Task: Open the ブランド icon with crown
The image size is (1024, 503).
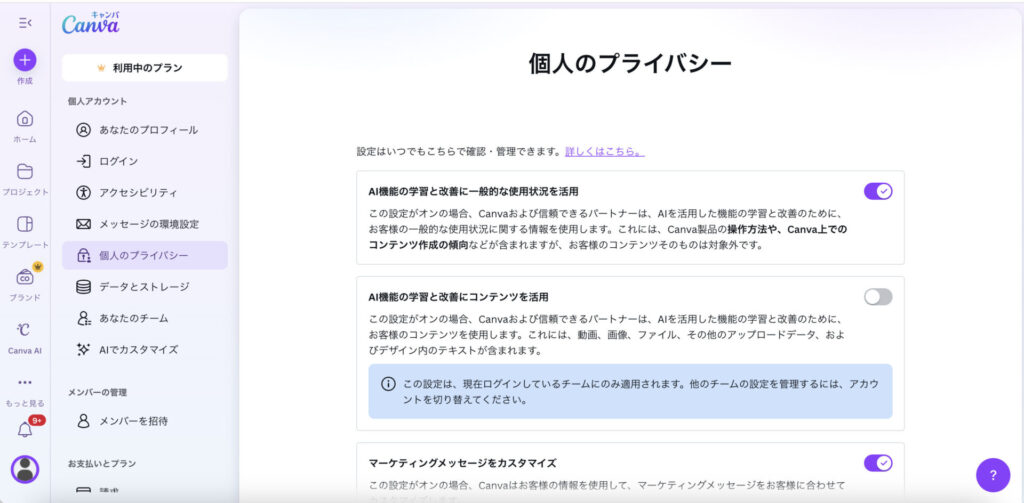Action: [25, 277]
